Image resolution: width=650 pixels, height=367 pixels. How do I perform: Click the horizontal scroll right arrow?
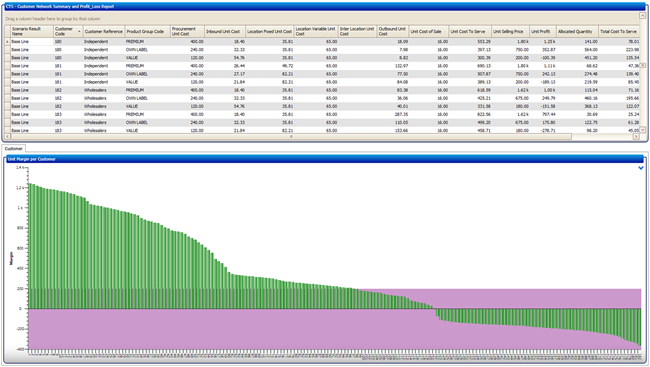(x=636, y=136)
